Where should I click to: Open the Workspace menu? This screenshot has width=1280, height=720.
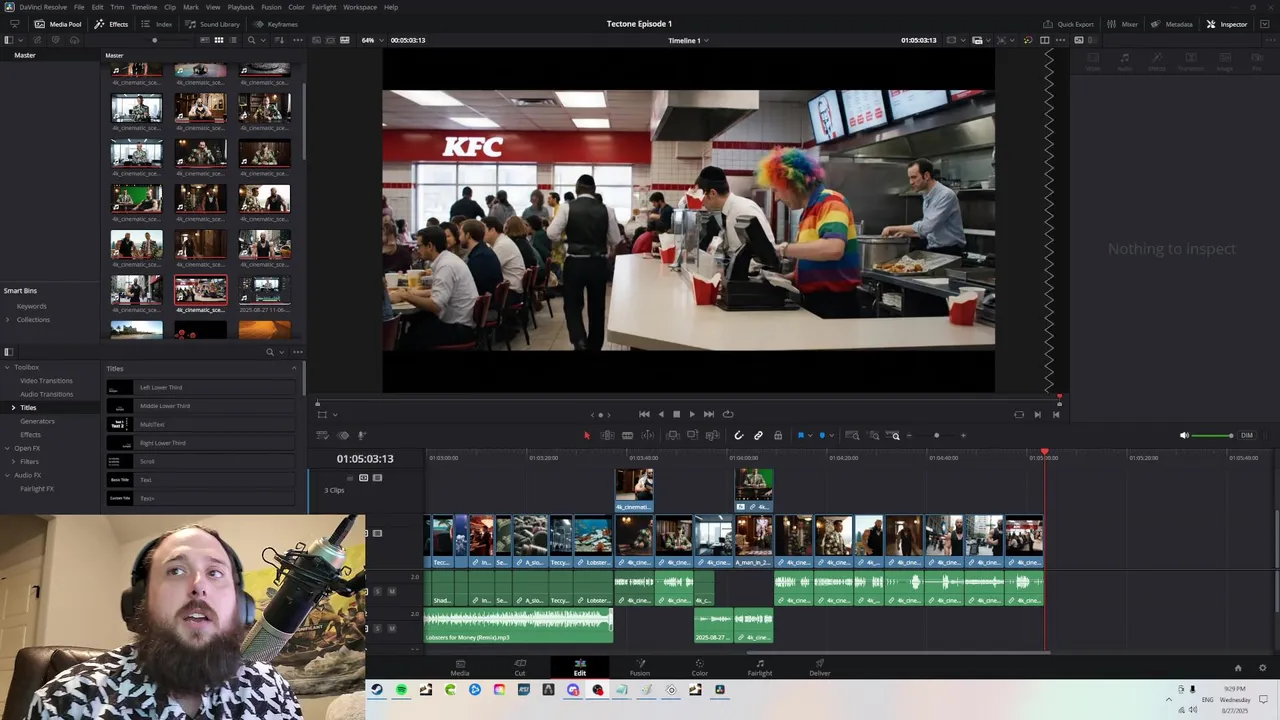pos(360,7)
